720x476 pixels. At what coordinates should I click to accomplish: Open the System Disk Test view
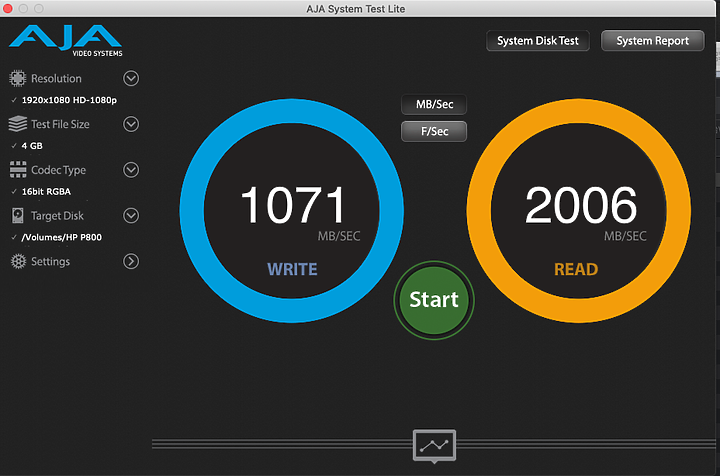tap(538, 41)
